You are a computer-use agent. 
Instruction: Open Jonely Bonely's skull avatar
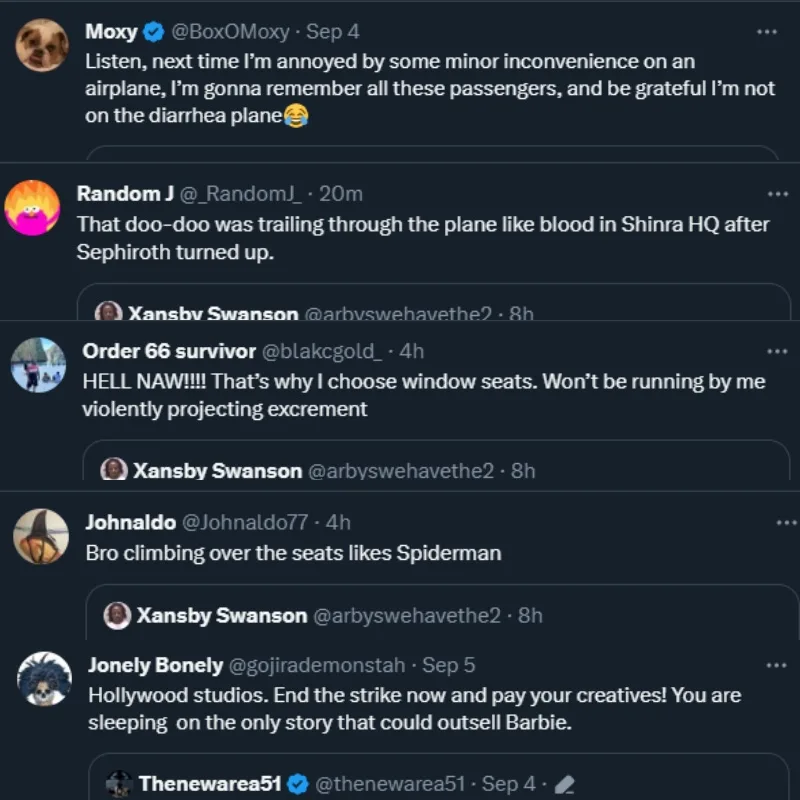coord(44,679)
